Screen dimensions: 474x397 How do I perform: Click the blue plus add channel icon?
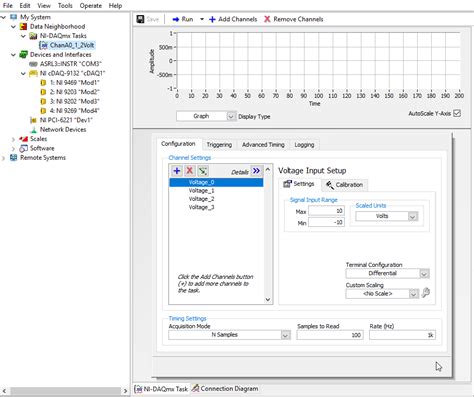tap(177, 171)
